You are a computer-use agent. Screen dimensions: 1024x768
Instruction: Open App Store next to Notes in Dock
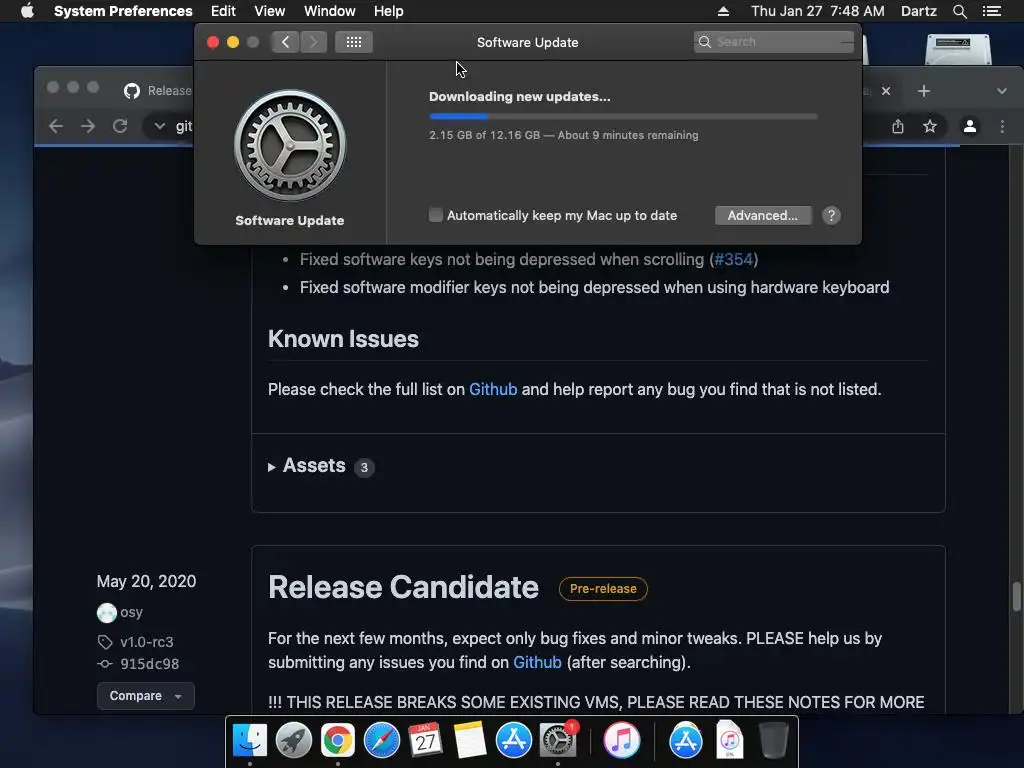pos(514,741)
